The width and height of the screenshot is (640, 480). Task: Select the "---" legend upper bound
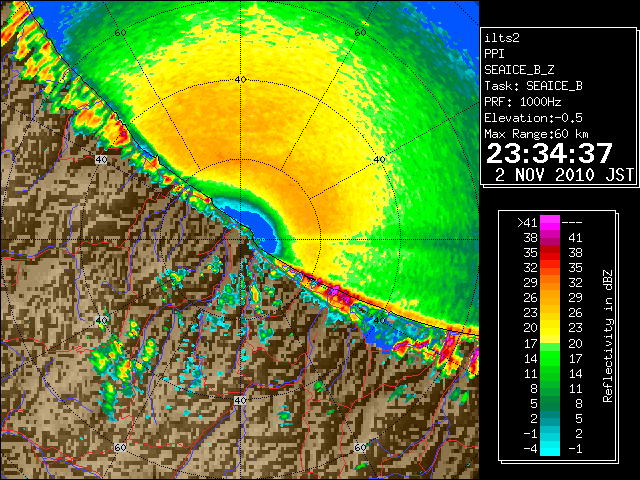pyautogui.click(x=572, y=223)
